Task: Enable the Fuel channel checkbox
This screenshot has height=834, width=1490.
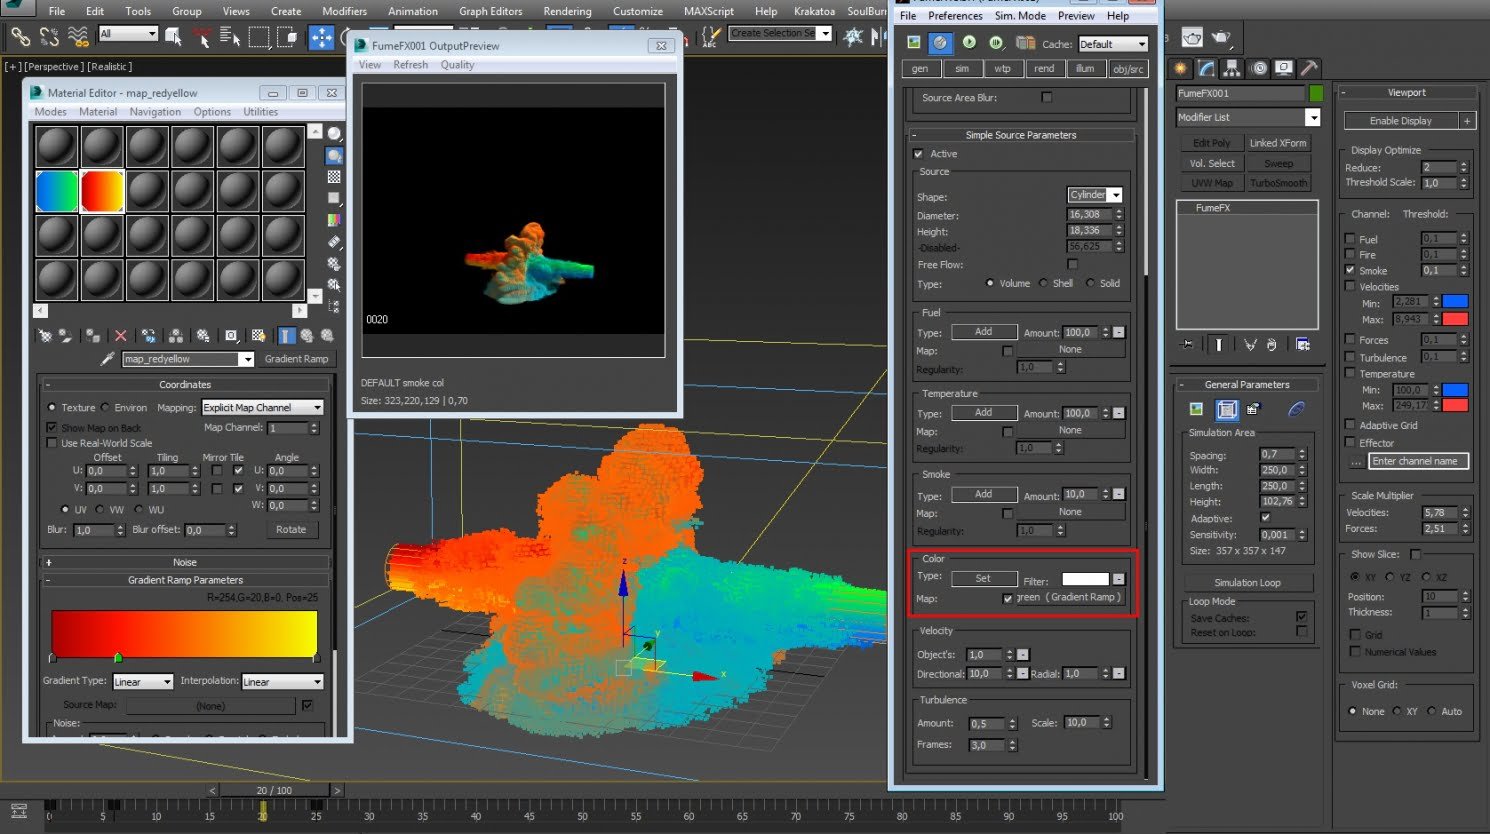Action: click(x=1349, y=239)
